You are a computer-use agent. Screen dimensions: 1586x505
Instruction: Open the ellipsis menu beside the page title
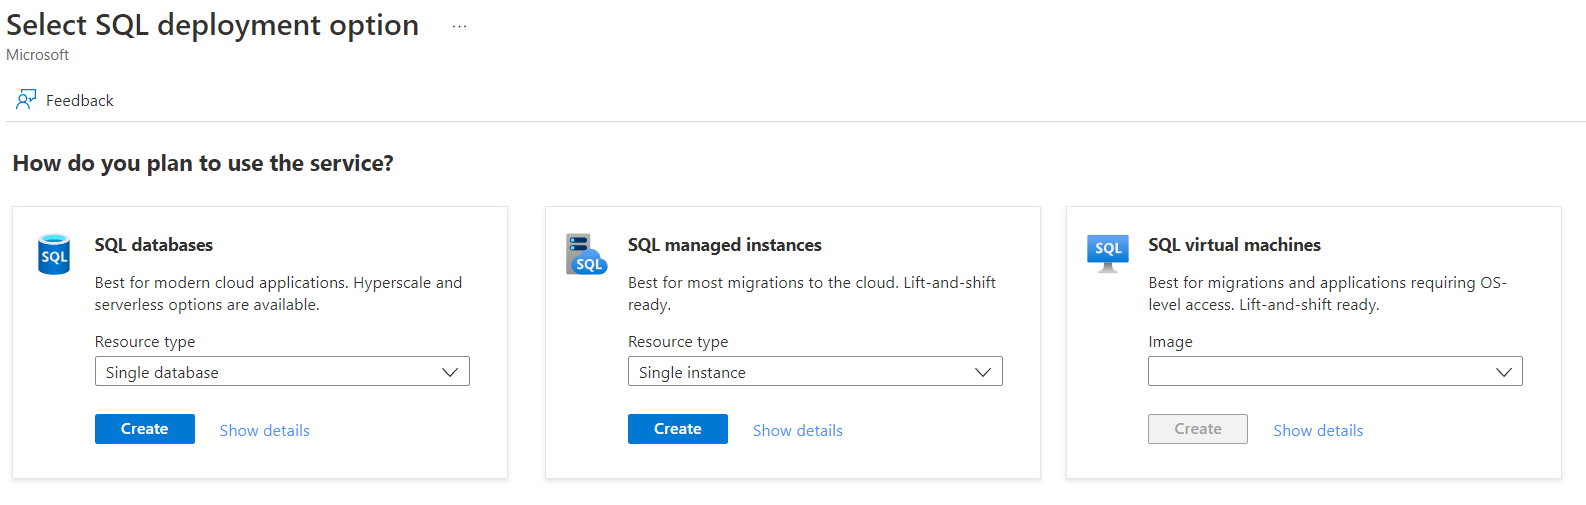click(x=459, y=27)
